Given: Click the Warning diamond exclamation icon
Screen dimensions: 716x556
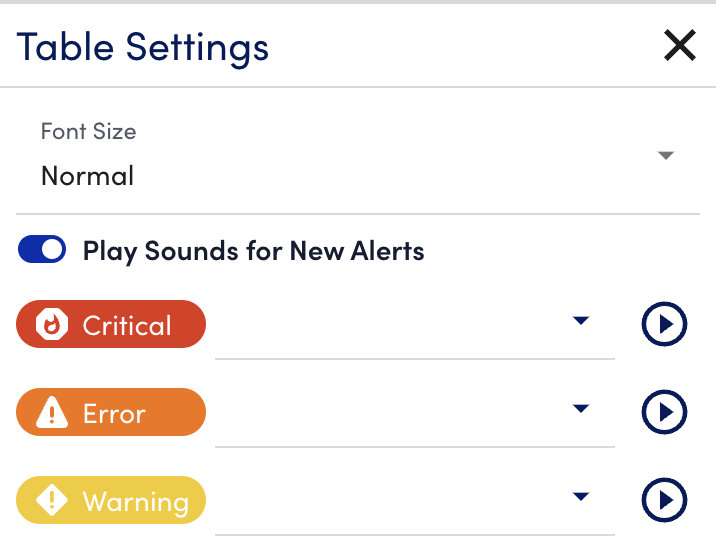Looking at the screenshot, I should (x=52, y=500).
